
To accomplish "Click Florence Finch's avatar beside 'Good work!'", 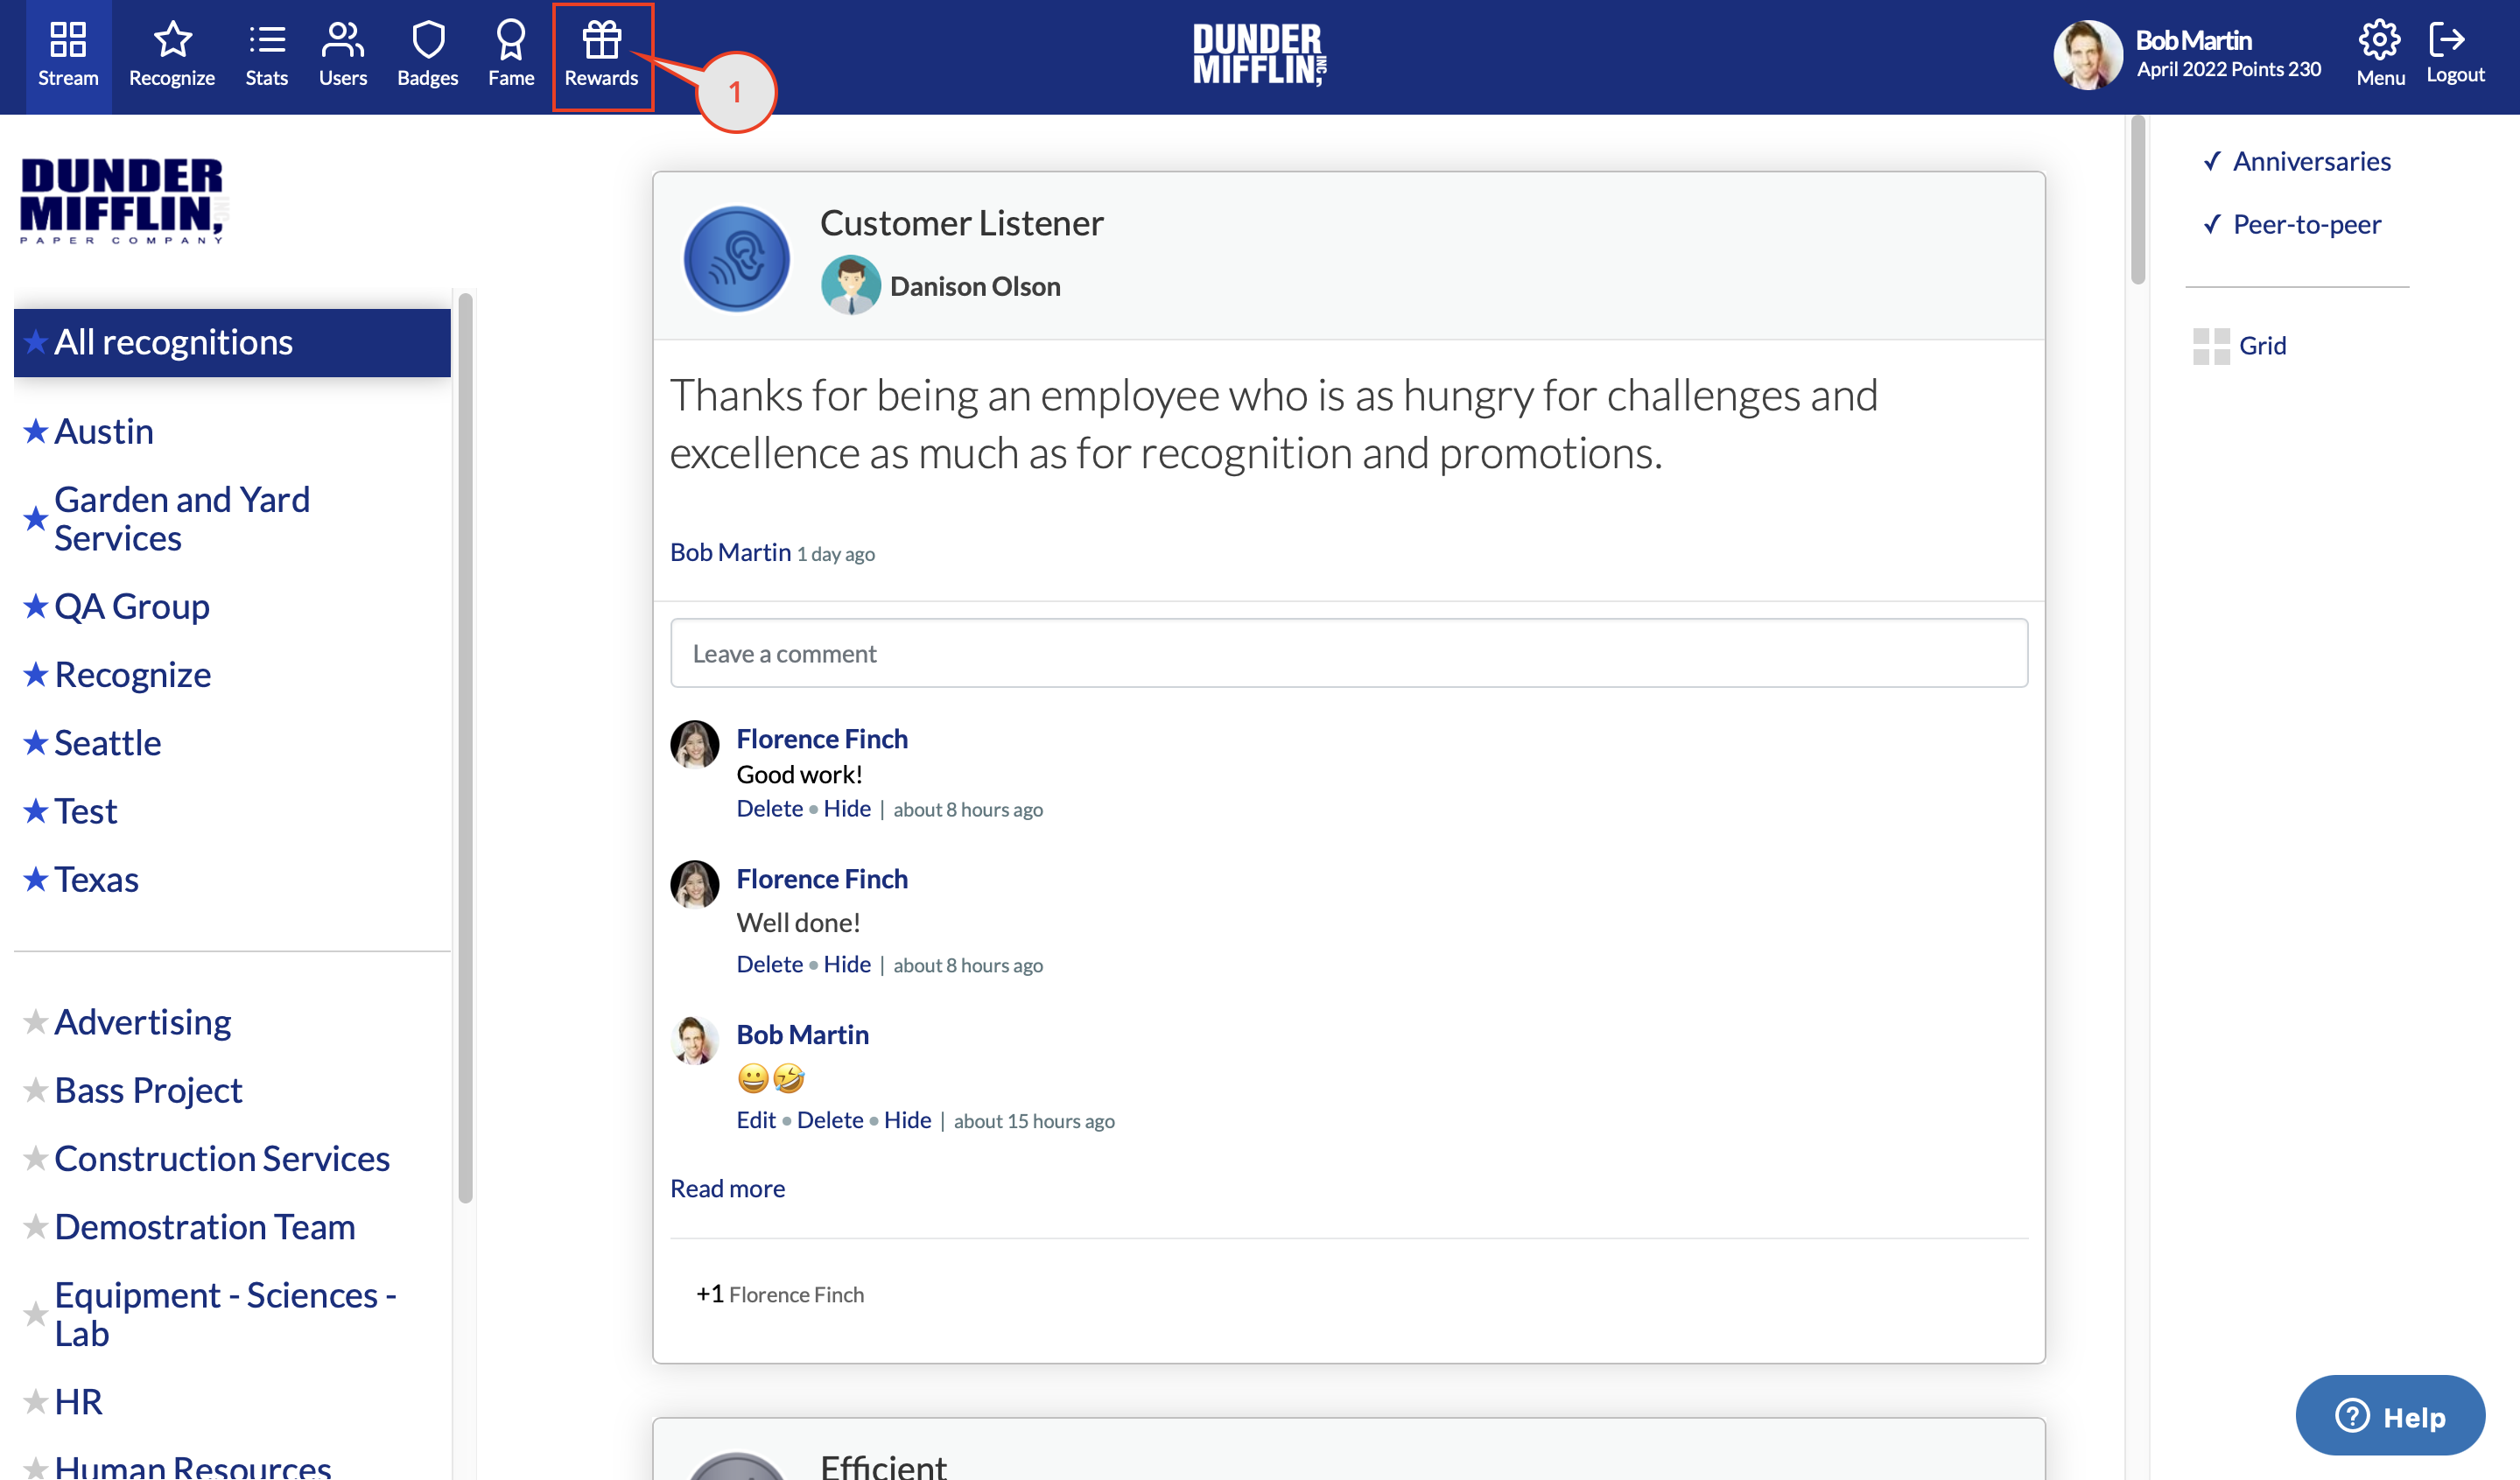I will [694, 745].
